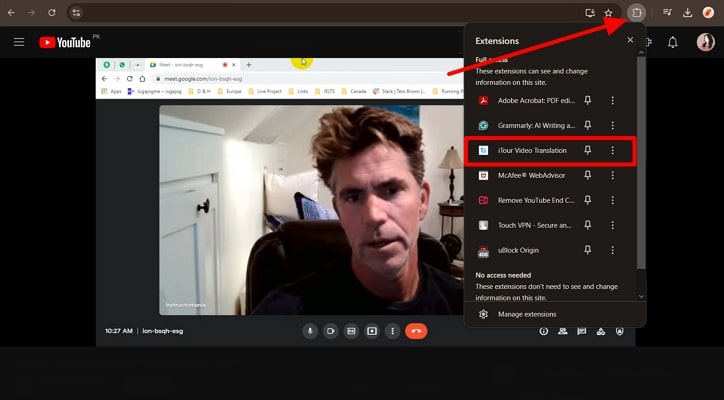The height and width of the screenshot is (400, 724).
Task: Open the YouTube hamburger guide menu
Action: tap(18, 42)
